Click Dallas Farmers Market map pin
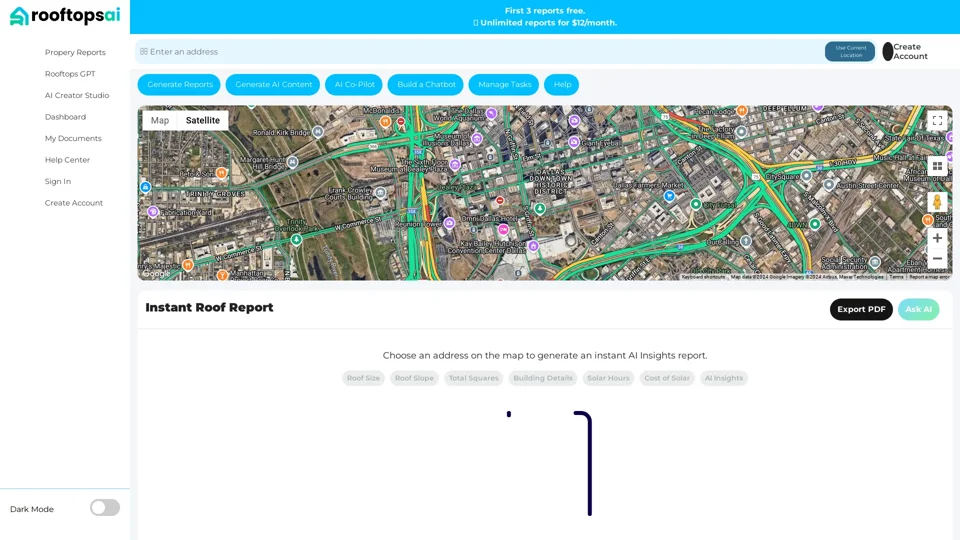The height and width of the screenshot is (540, 960). 669,196
